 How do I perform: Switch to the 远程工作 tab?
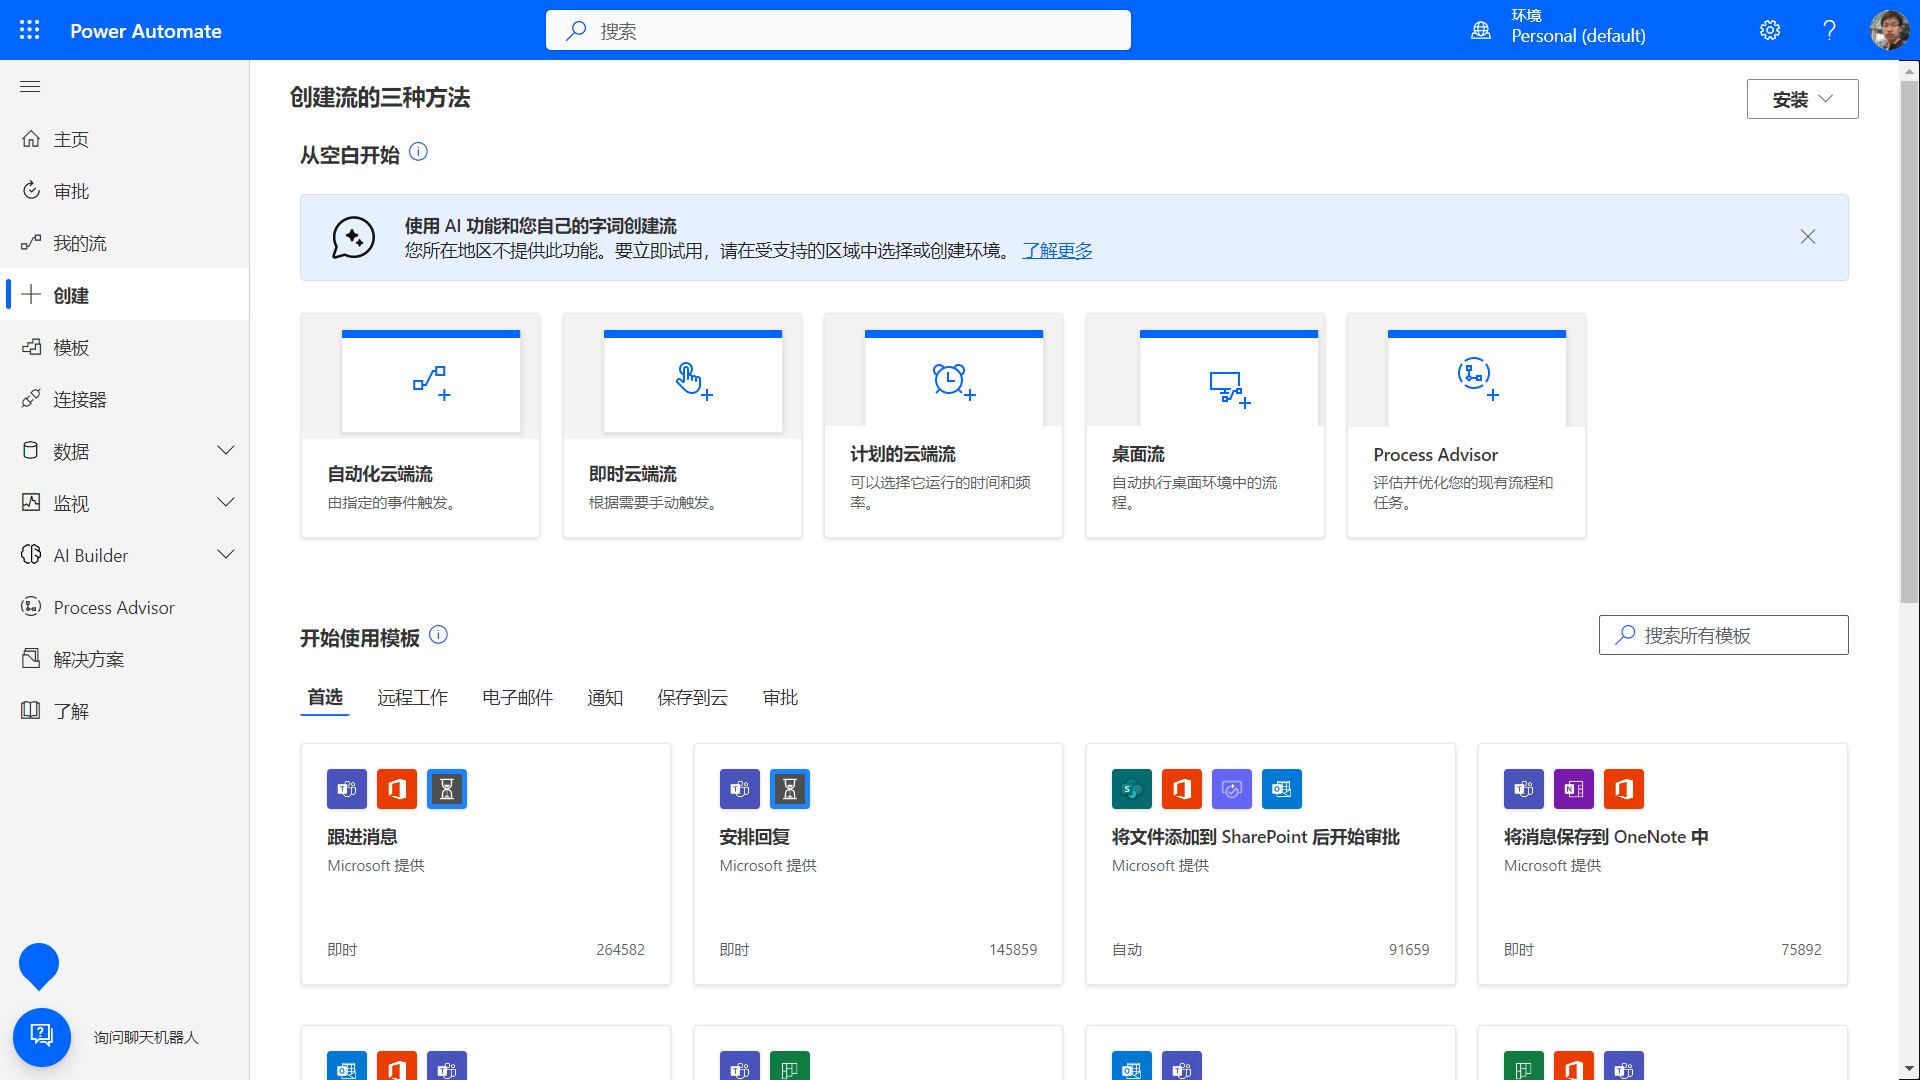point(412,697)
